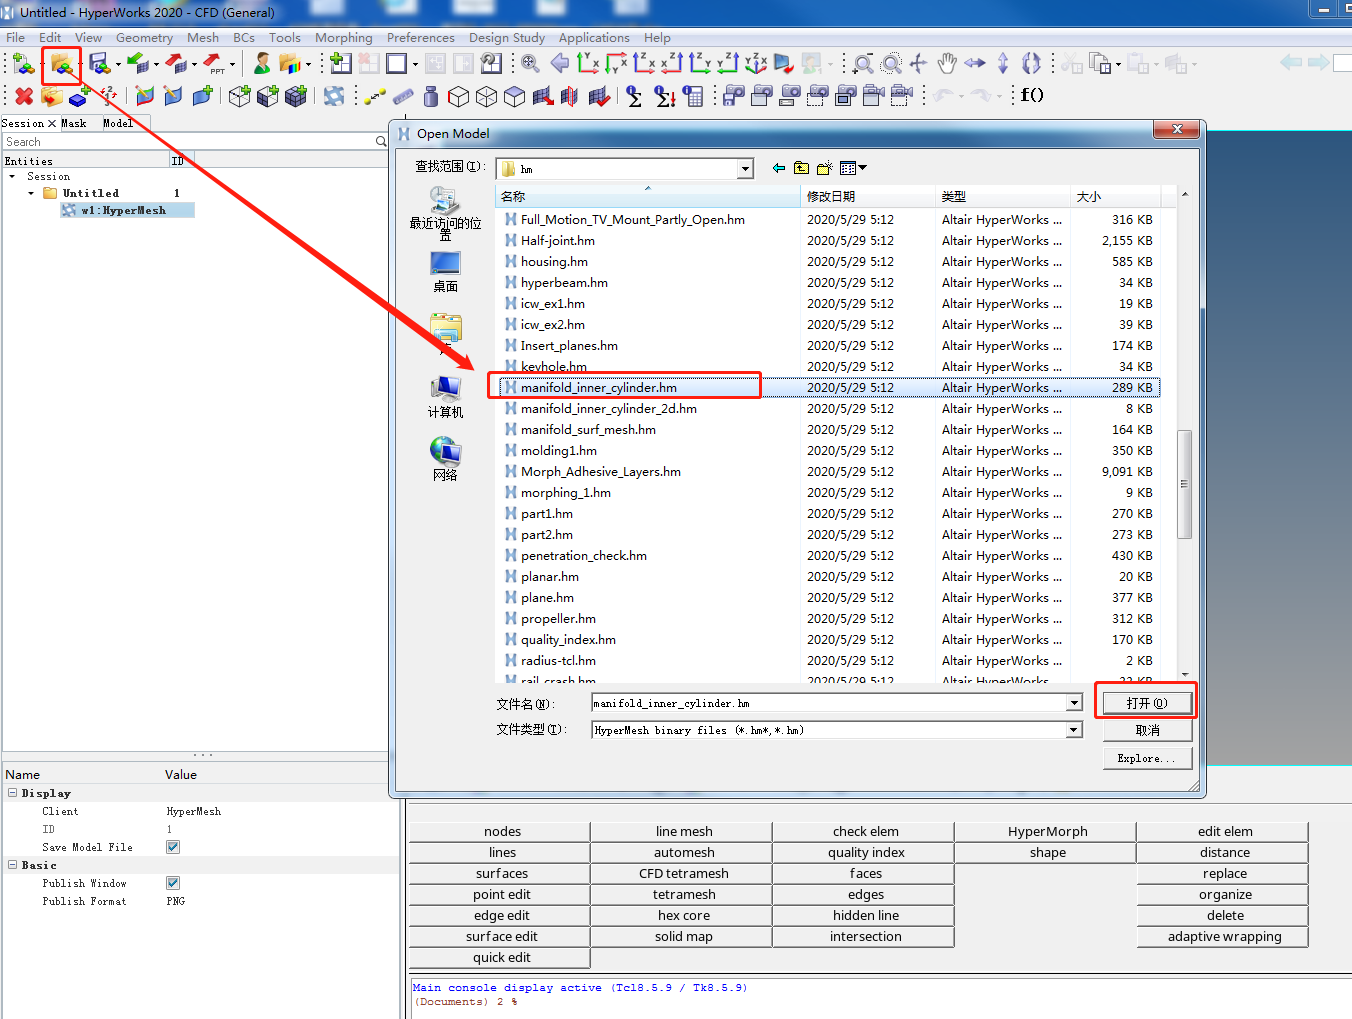This screenshot has height=1019, width=1352.
Task: Open the Morphing menu
Action: pyautogui.click(x=343, y=38)
